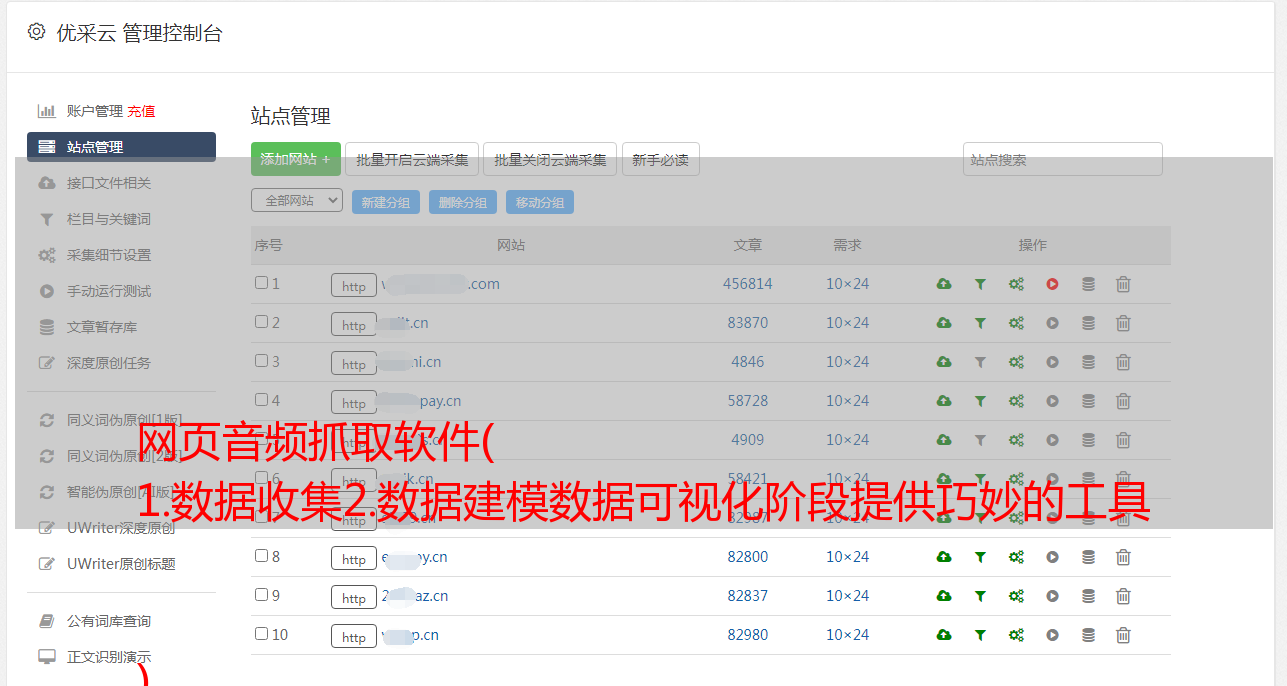This screenshot has width=1287, height=686.
Task: Click the http protocol box in row 2
Action: coord(354,325)
